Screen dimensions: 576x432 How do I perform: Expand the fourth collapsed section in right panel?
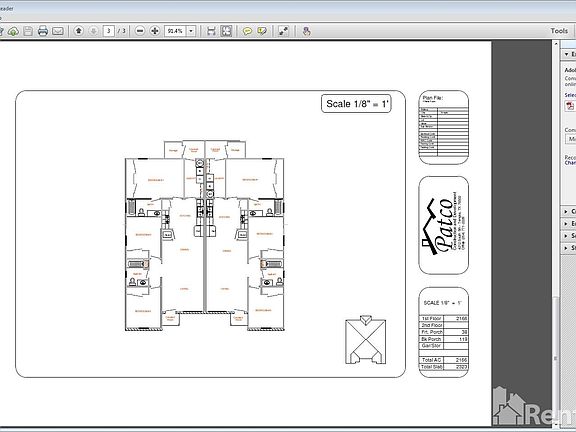(566, 248)
